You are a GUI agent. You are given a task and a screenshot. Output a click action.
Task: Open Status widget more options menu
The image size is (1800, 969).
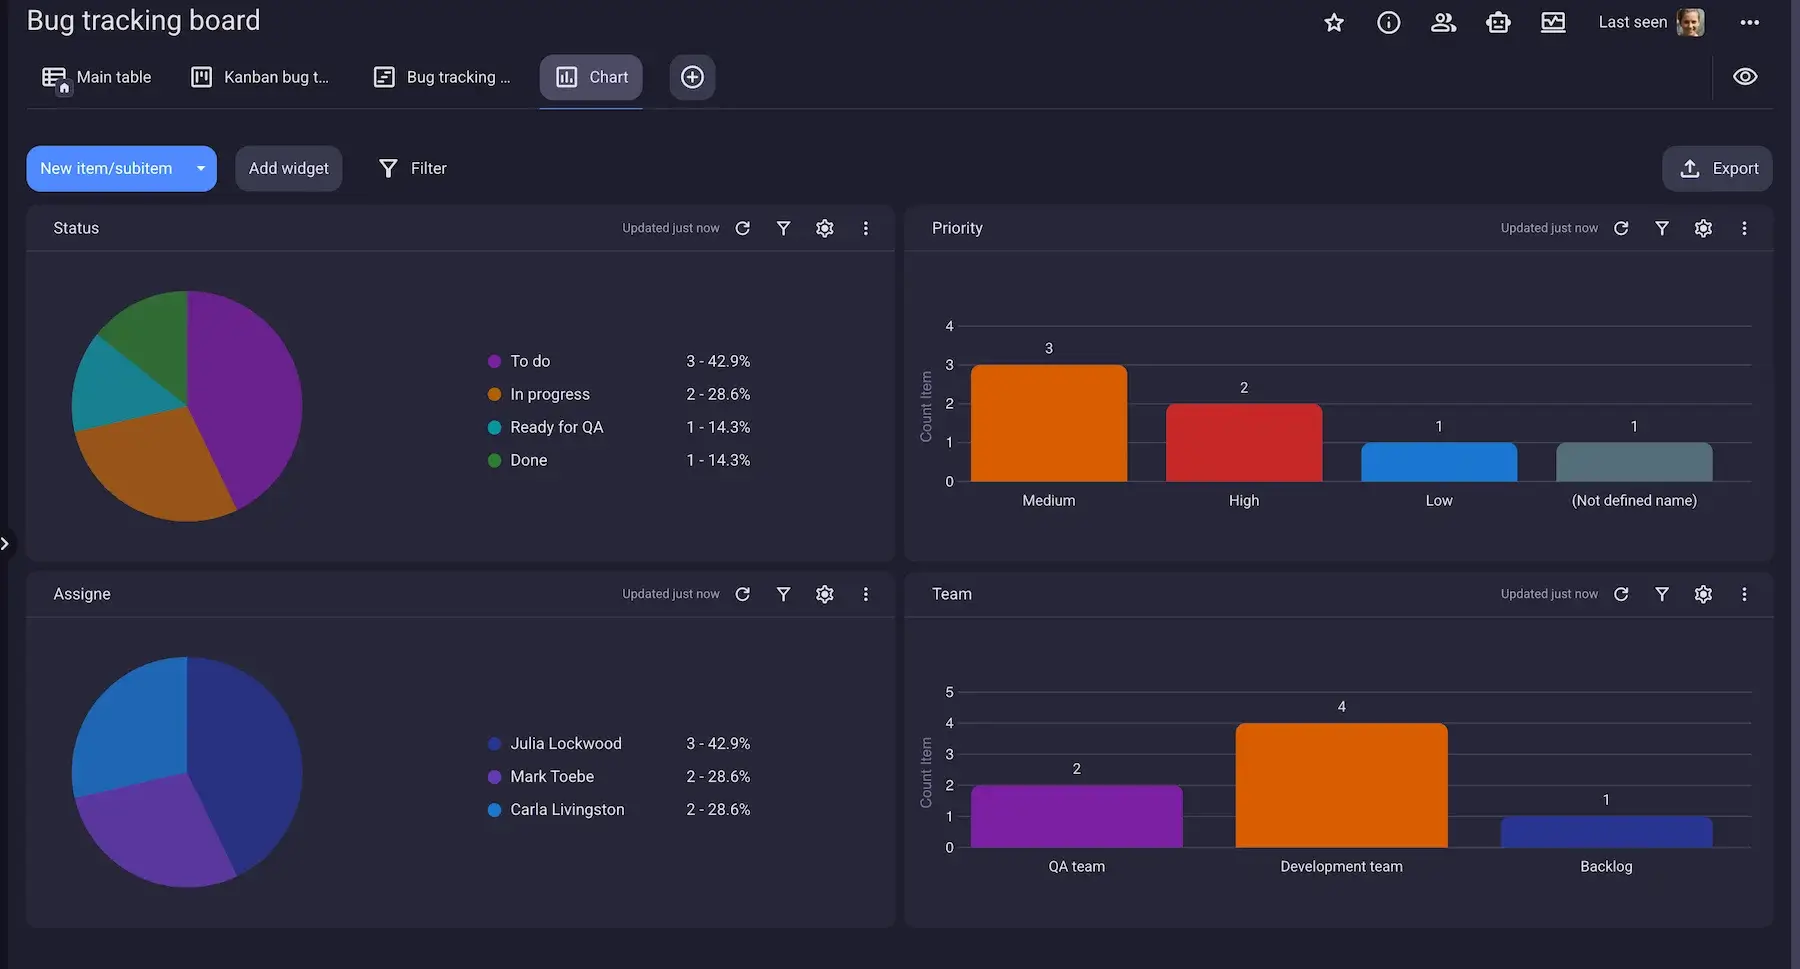[x=866, y=228]
